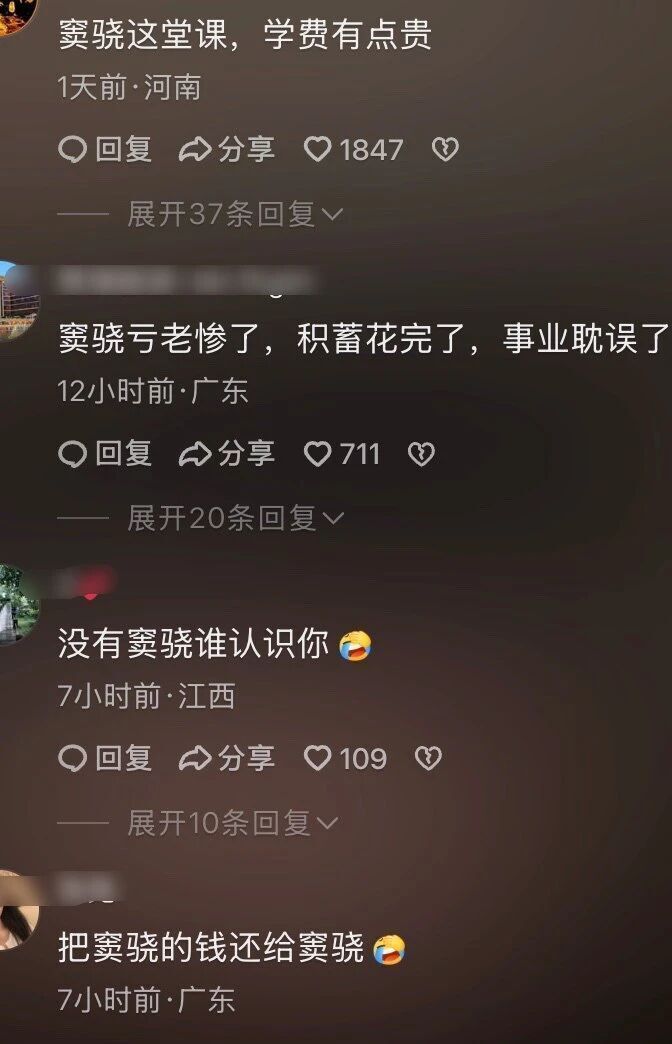Share the comment from 河南
Image resolution: width=672 pixels, height=1044 pixels.
[x=226, y=150]
